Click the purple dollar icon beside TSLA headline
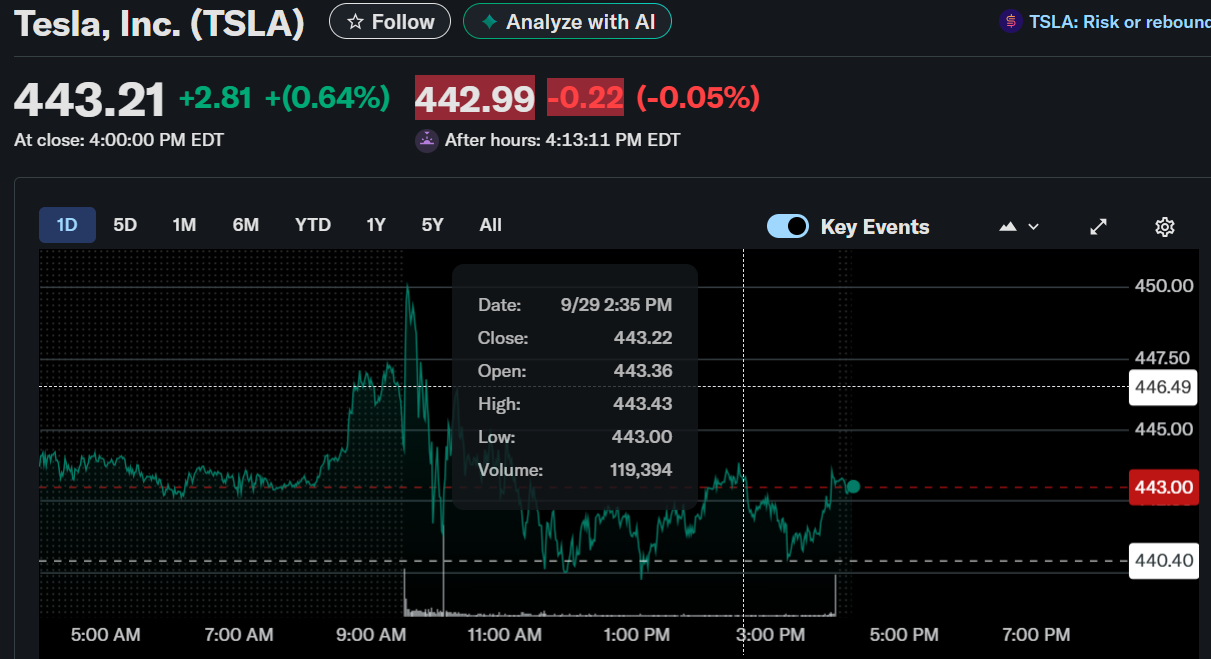 point(1011,21)
